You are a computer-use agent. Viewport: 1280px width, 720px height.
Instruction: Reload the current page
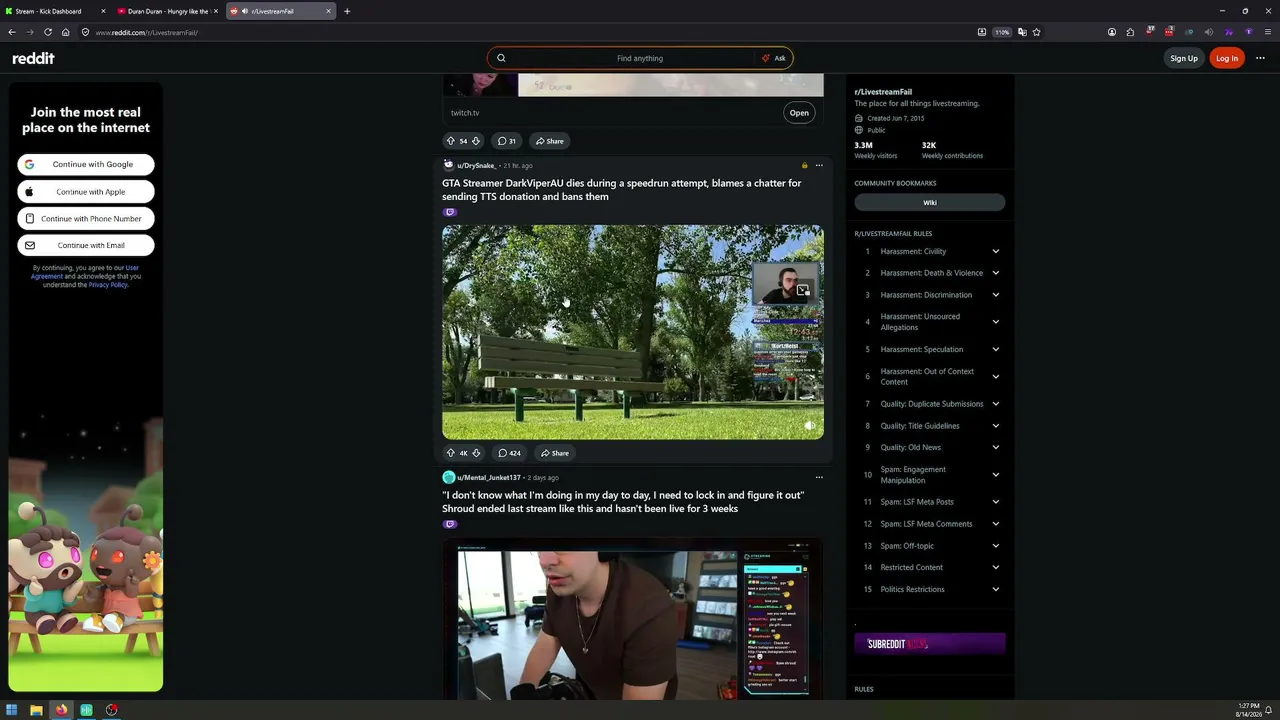click(48, 32)
